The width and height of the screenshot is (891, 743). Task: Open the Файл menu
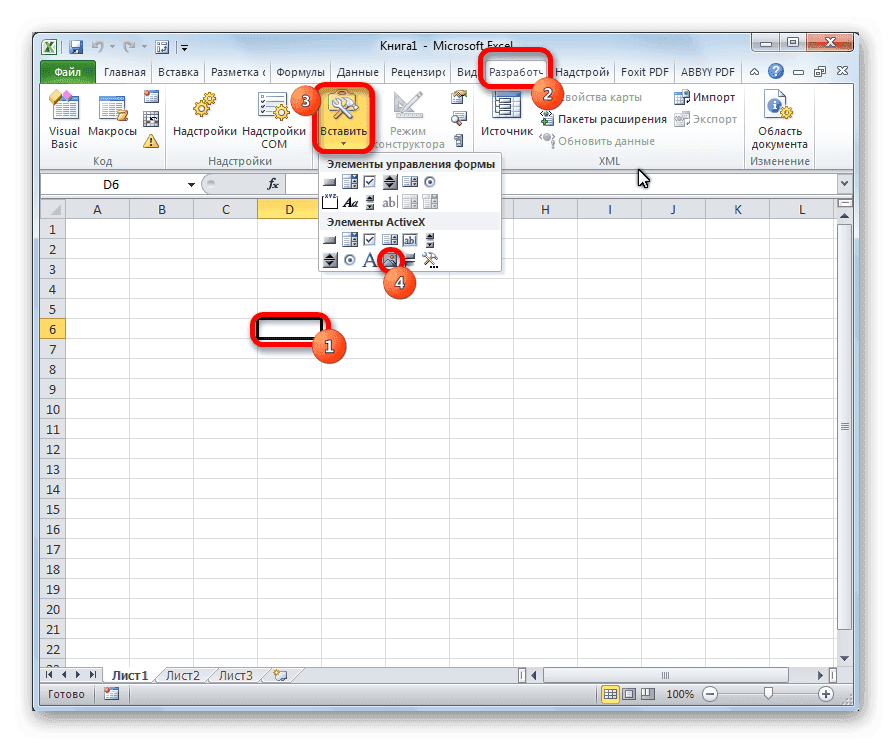pyautogui.click(x=65, y=71)
